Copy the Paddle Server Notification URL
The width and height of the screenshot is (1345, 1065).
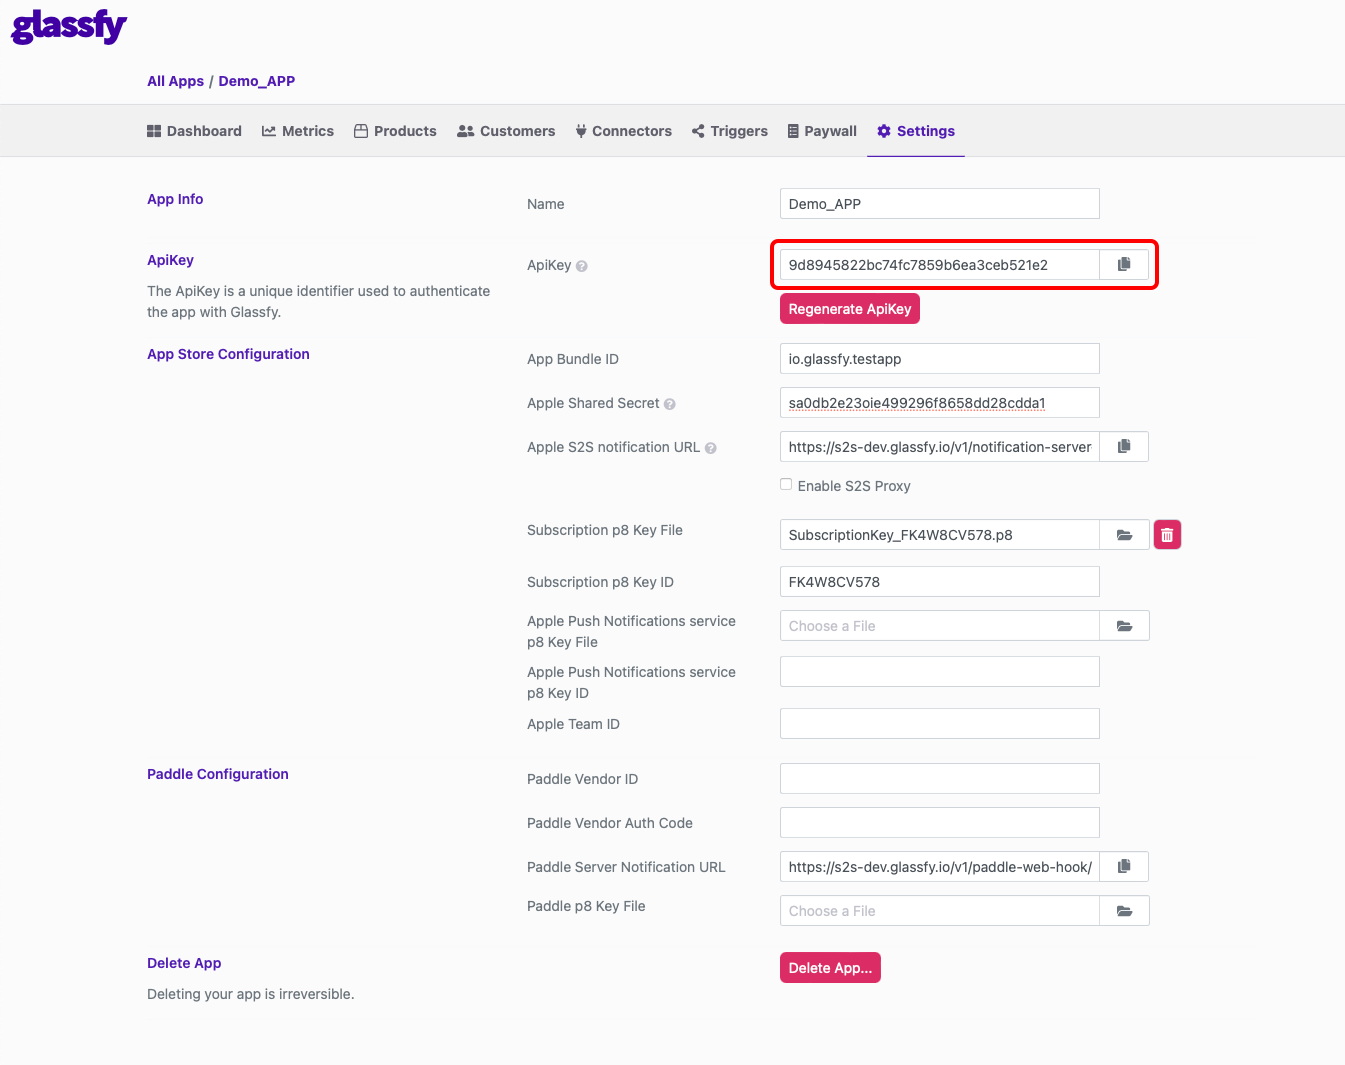[1124, 866]
